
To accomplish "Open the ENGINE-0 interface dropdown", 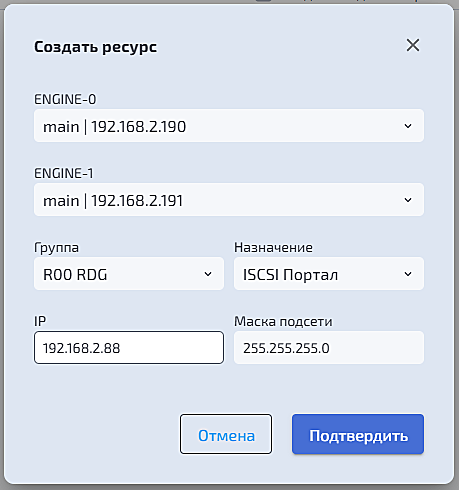I will pyautogui.click(x=229, y=126).
